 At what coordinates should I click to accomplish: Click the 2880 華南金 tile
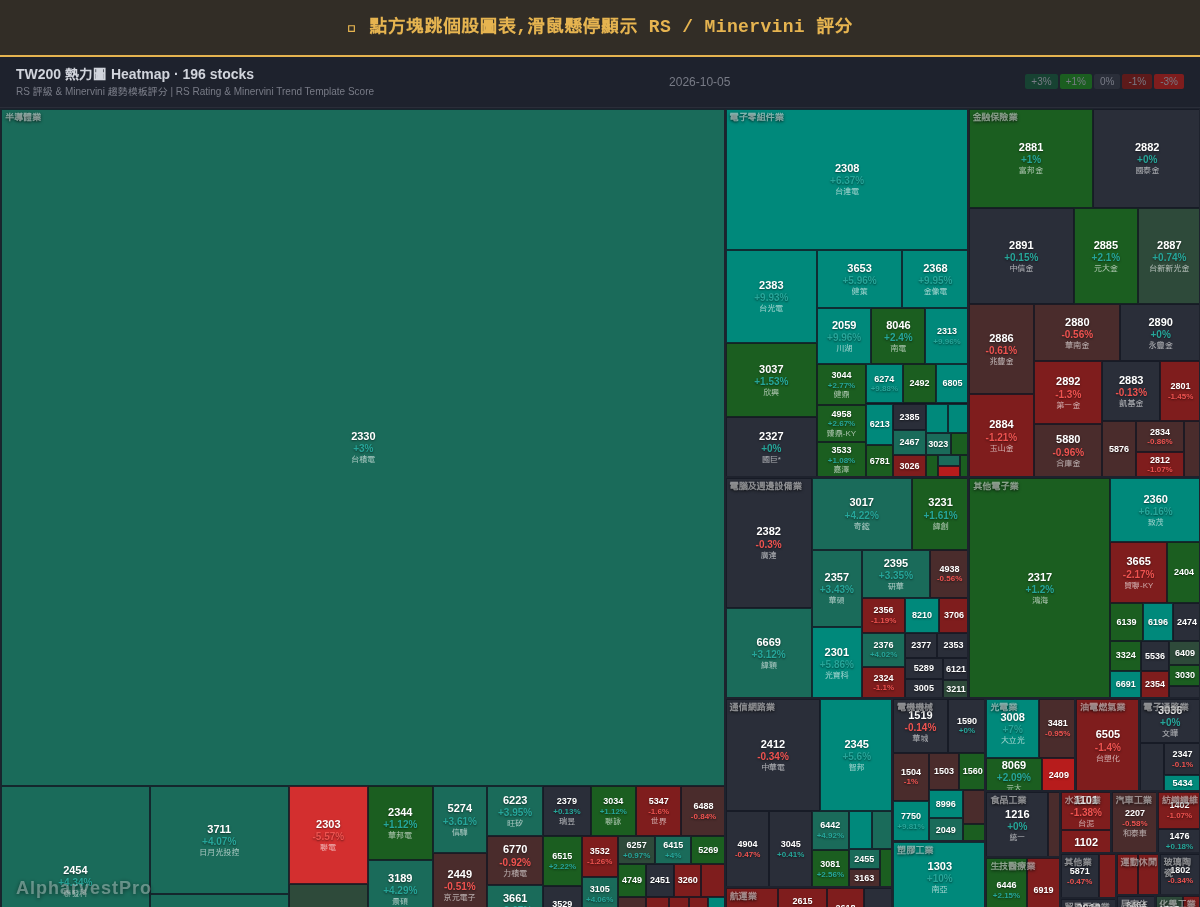tap(1077, 333)
